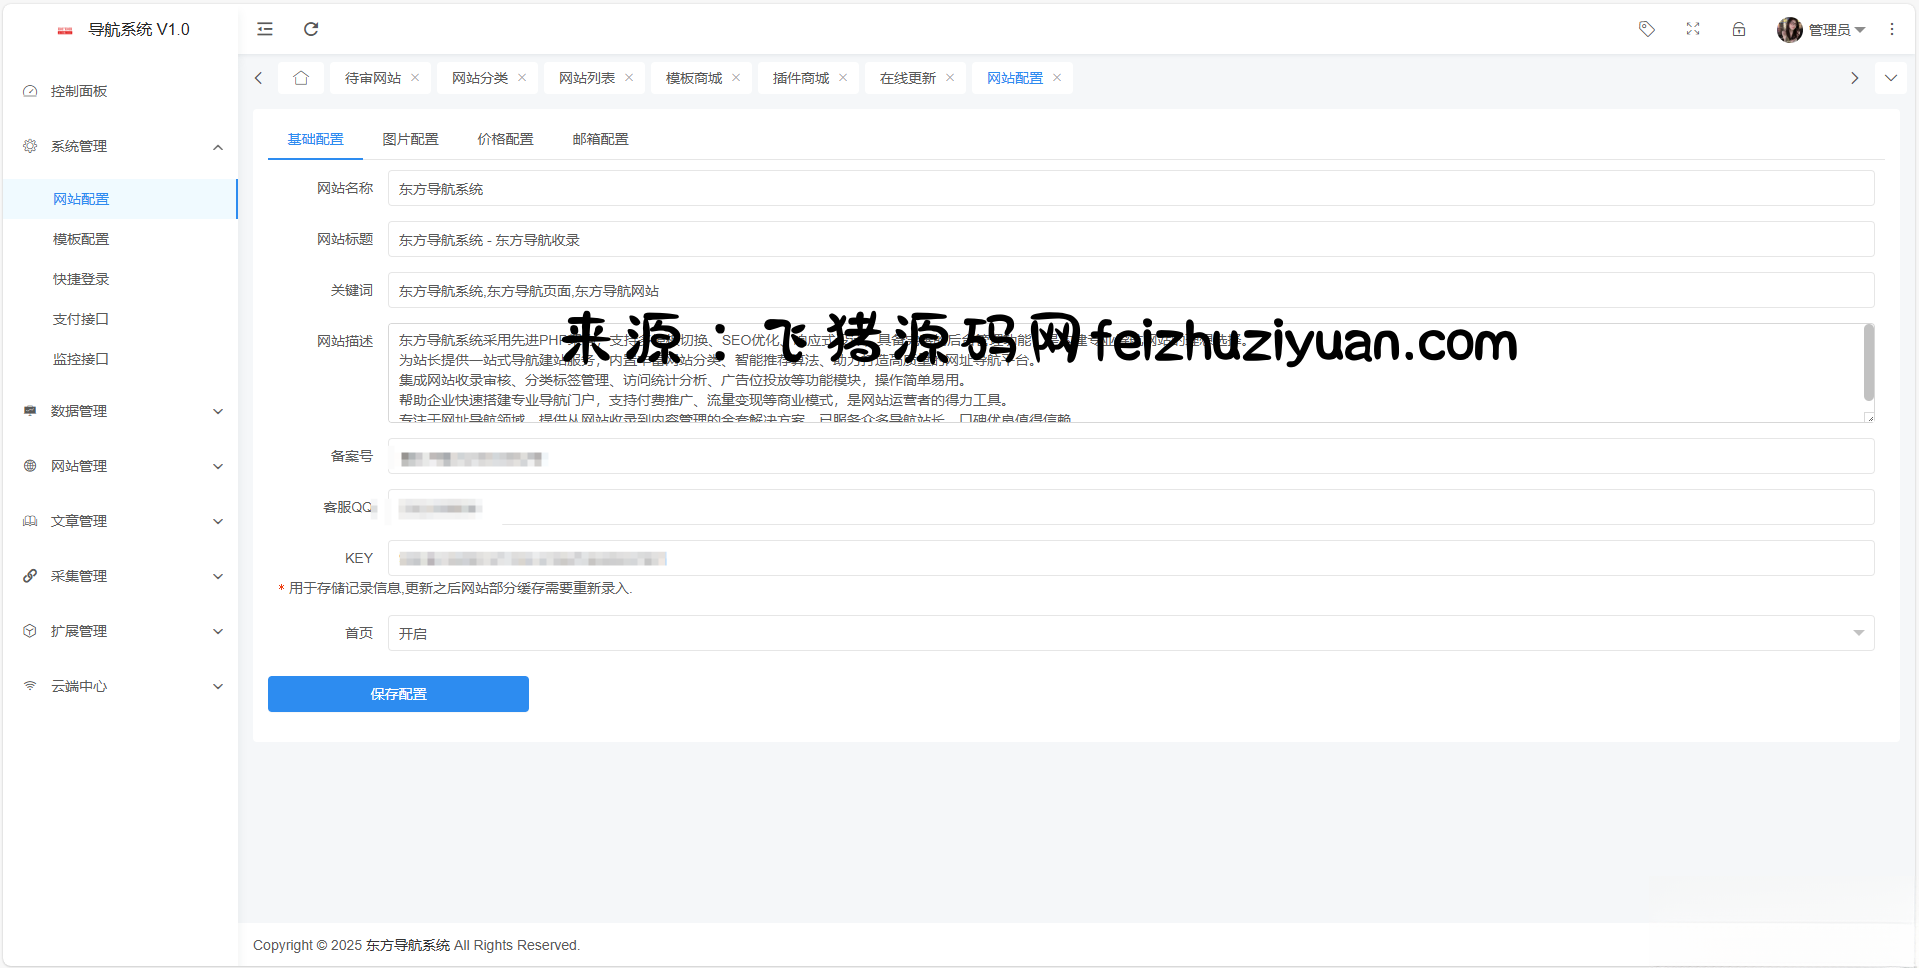Open the 管理员 user dropdown

tap(1822, 30)
